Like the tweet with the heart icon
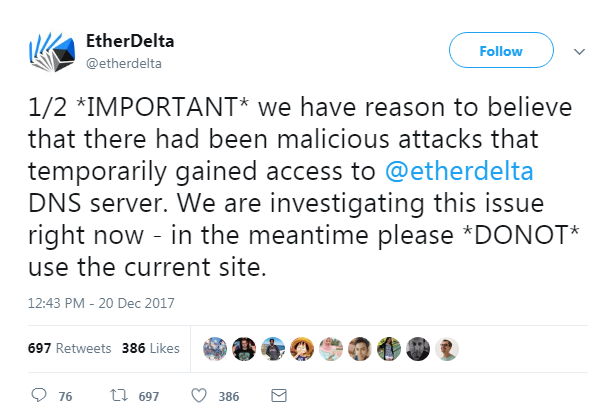This screenshot has height=412, width=614. point(199,396)
